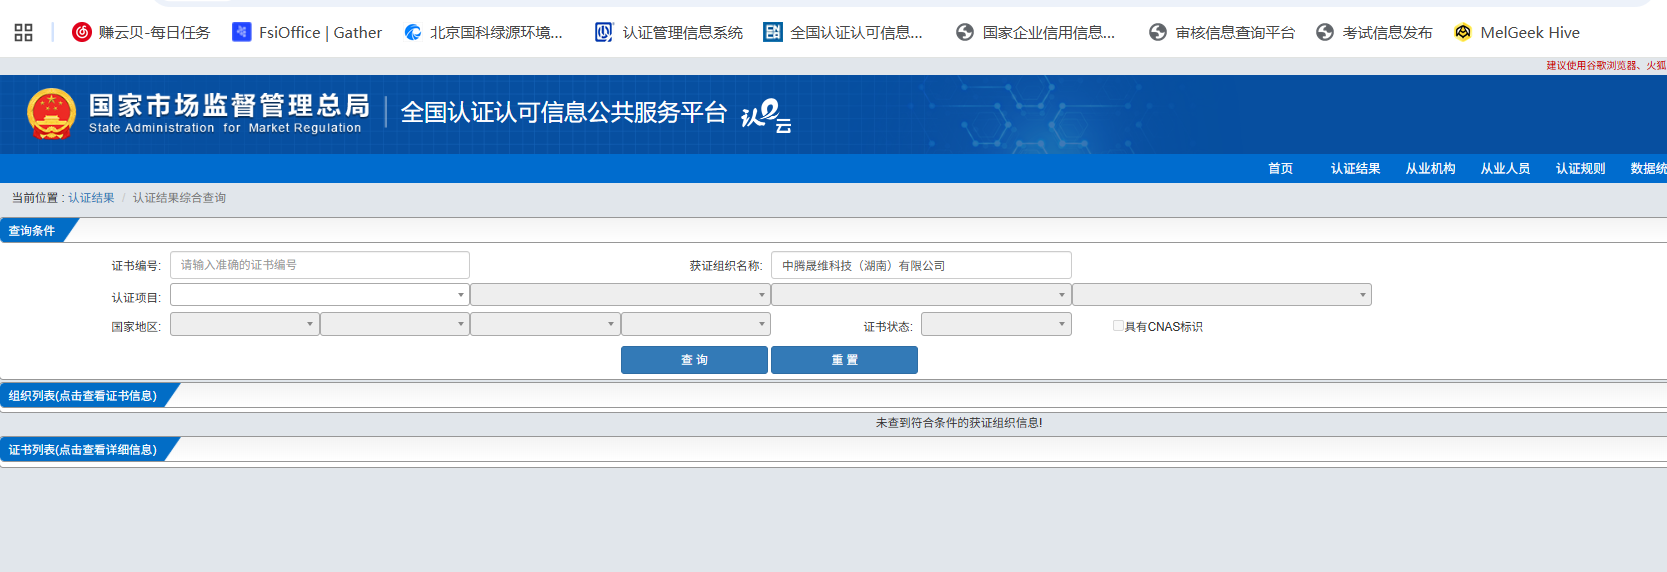Open the 考试信息发布 bookmark
Screen dimensions: 1667x572
click(1374, 32)
